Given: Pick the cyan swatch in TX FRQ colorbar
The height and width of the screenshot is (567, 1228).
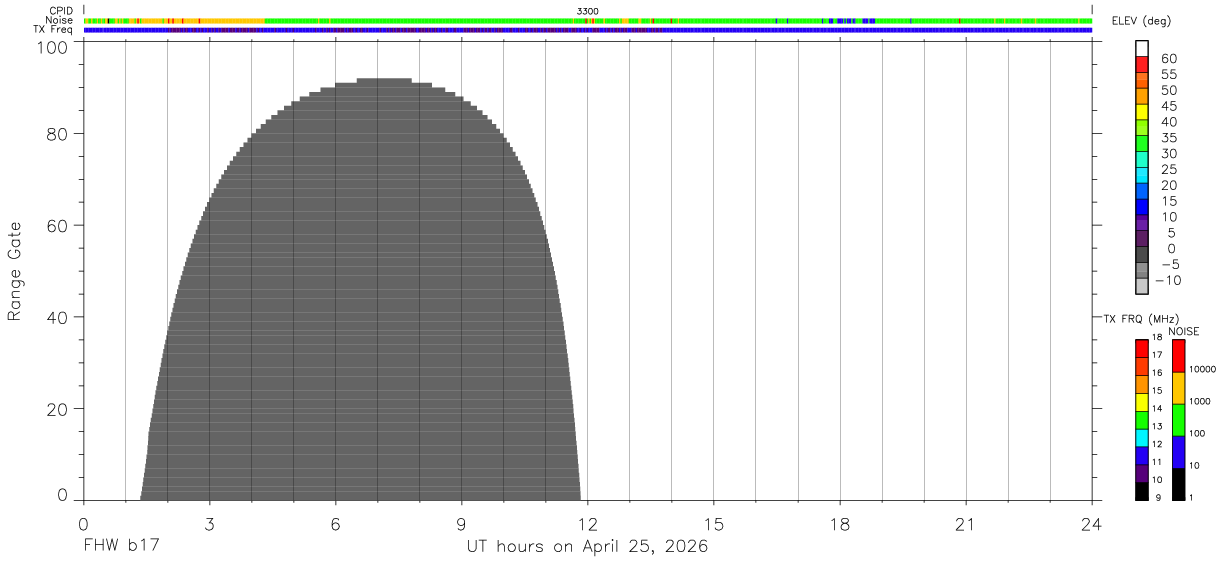Looking at the screenshot, I should tap(1142, 438).
